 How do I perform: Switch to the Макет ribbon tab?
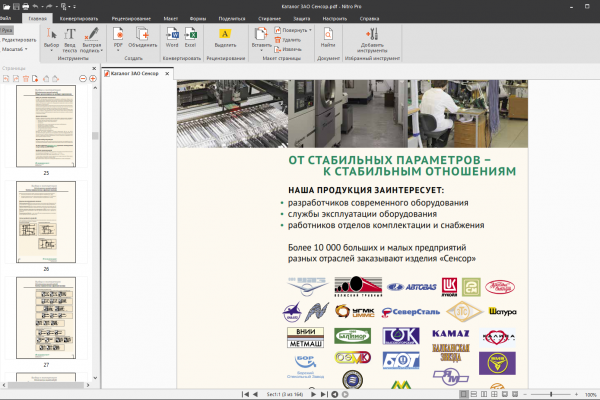[x=170, y=18]
